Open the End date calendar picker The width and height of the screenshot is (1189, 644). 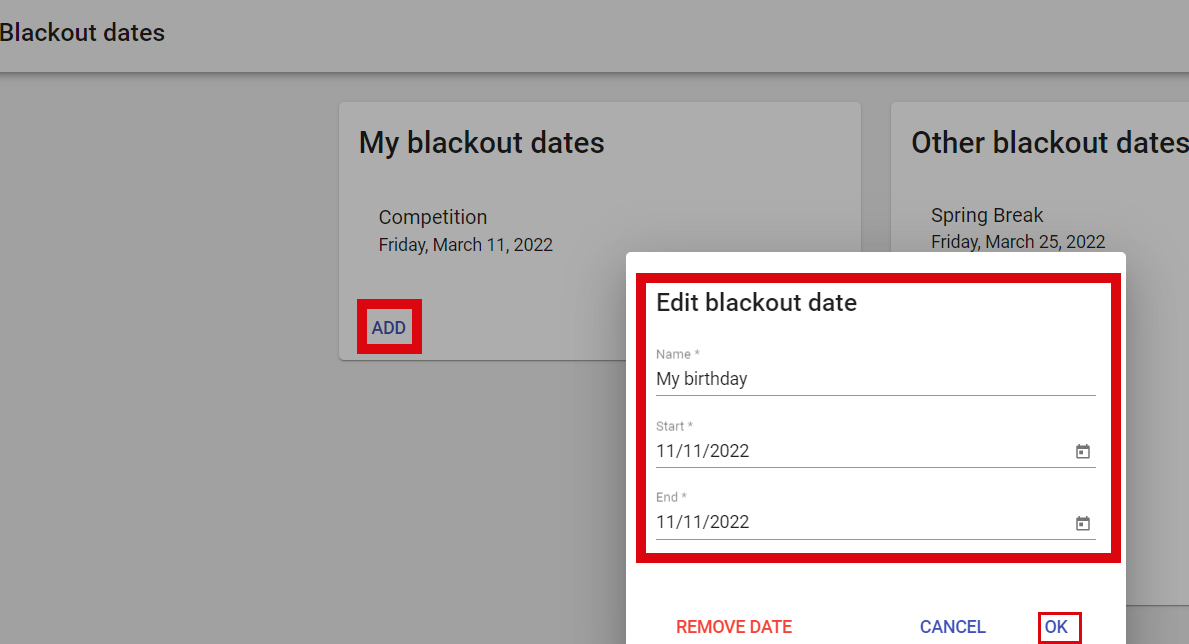click(1082, 523)
